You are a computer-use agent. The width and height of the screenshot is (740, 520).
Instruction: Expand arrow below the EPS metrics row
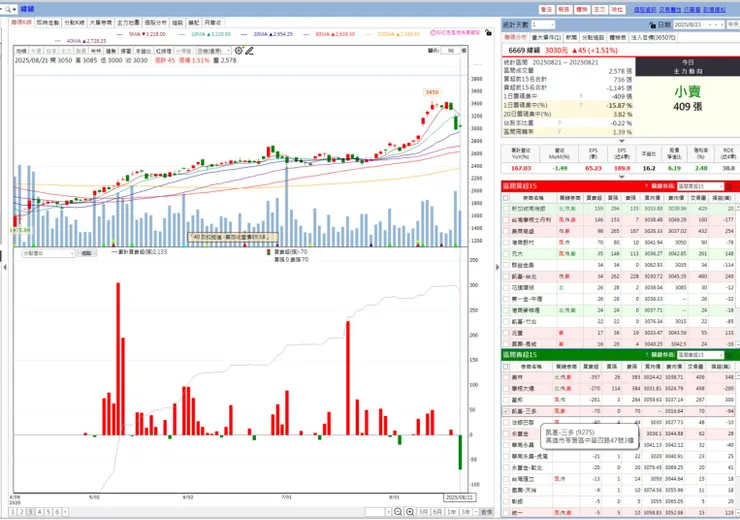click(x=622, y=177)
